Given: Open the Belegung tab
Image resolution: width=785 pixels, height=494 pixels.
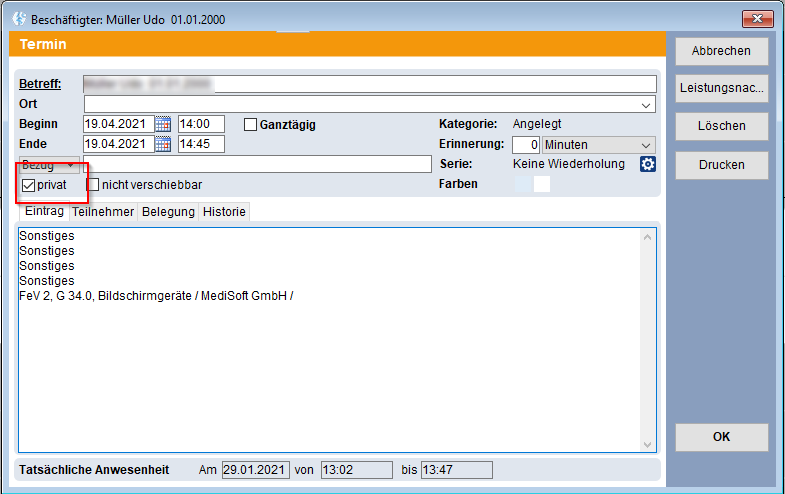Looking at the screenshot, I should [168, 212].
